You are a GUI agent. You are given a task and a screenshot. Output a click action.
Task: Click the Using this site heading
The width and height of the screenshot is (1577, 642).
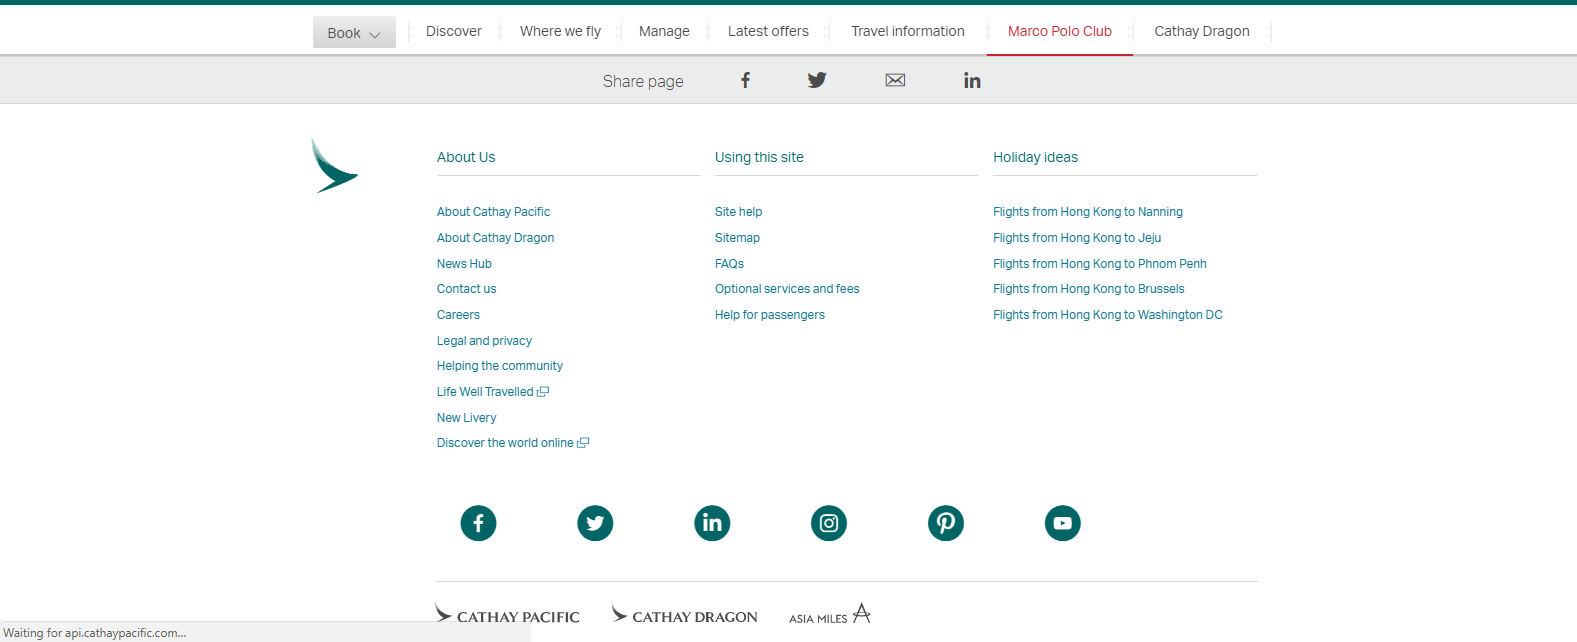click(x=759, y=157)
